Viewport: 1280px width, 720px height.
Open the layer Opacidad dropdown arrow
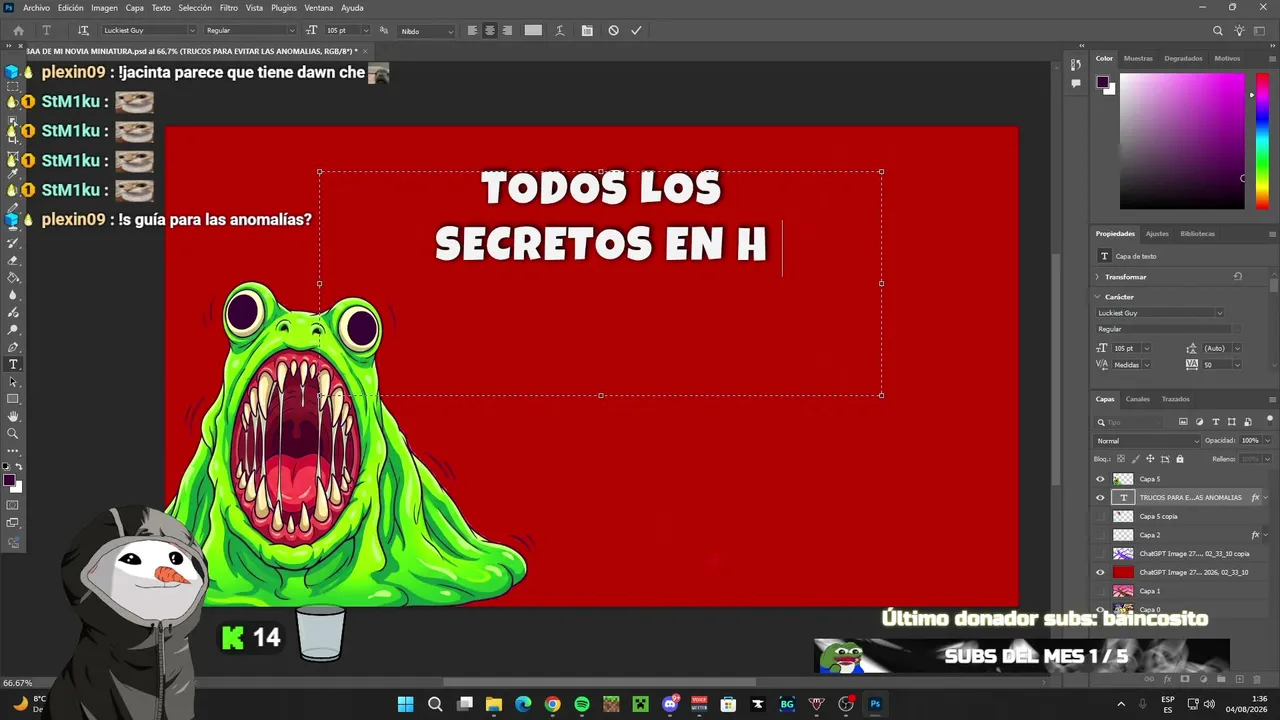tap(1267, 441)
